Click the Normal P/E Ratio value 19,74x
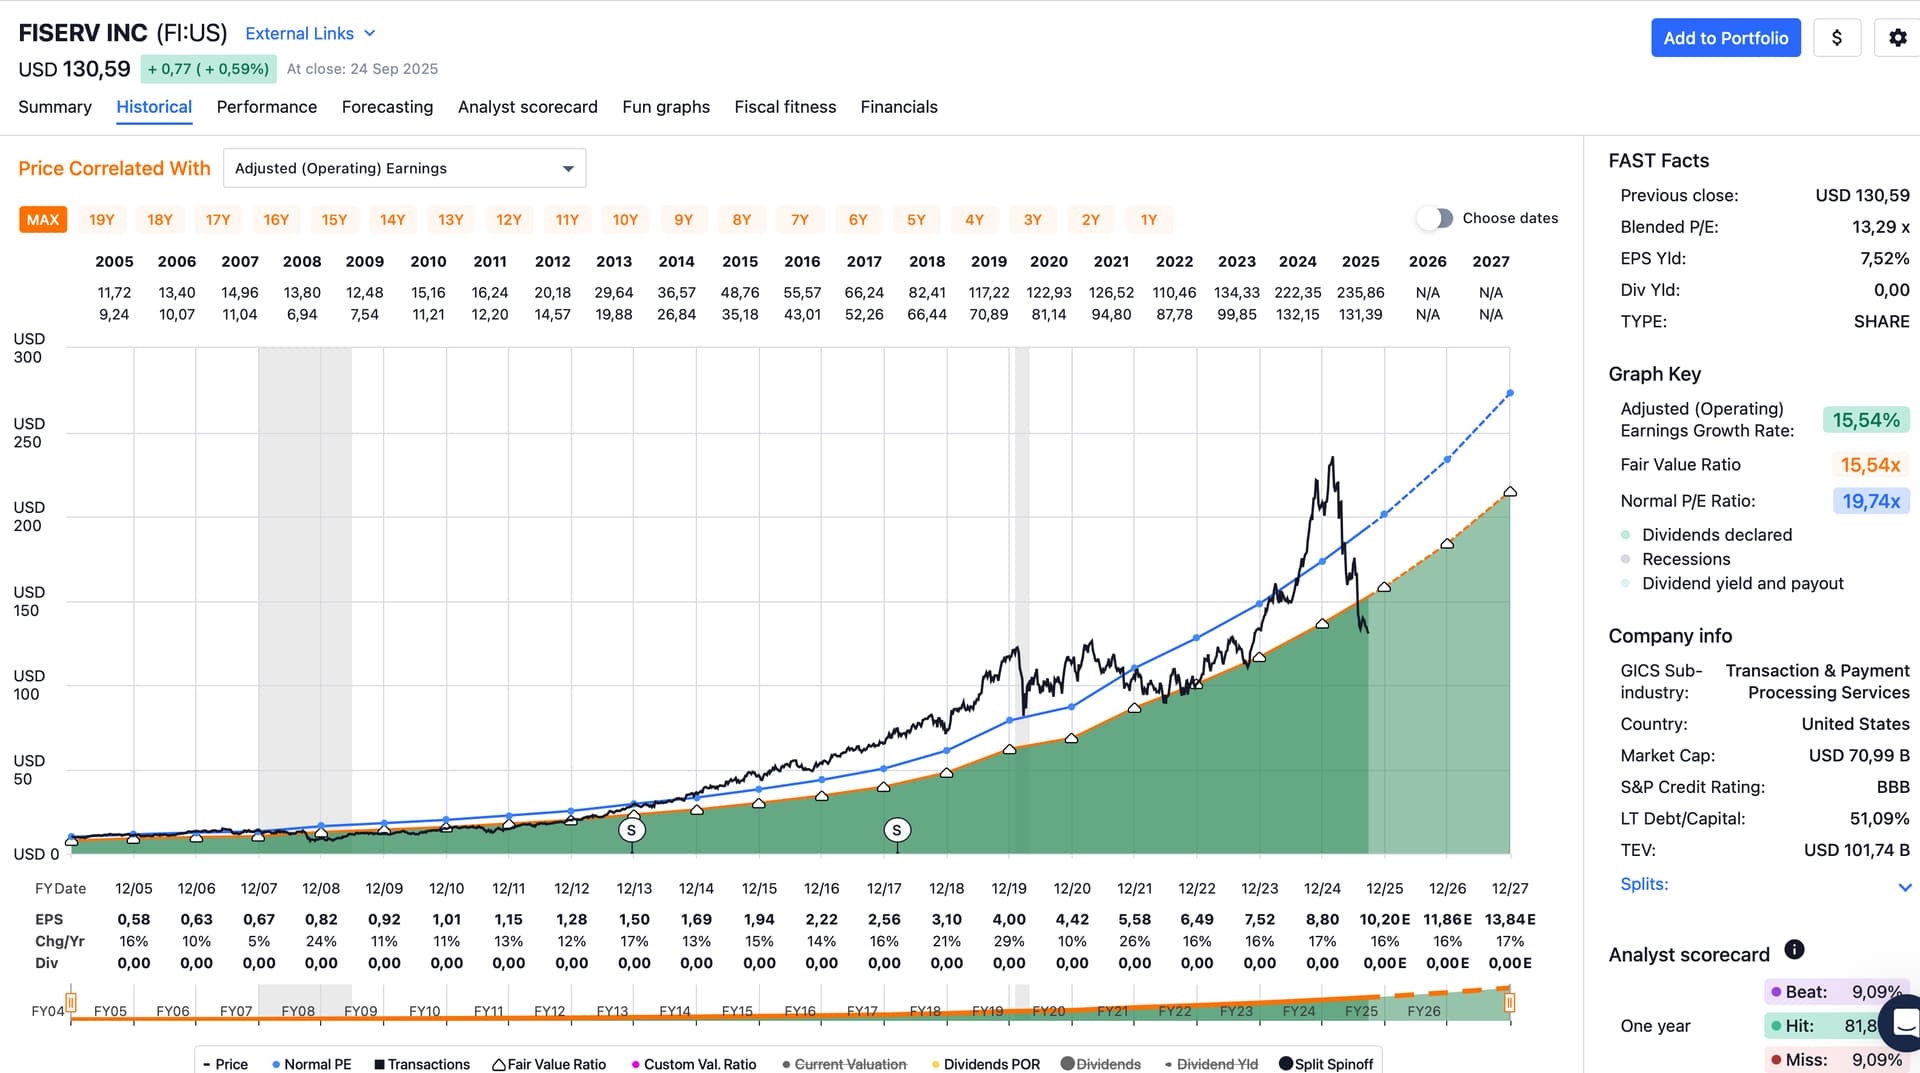The image size is (1920, 1073). (1870, 501)
